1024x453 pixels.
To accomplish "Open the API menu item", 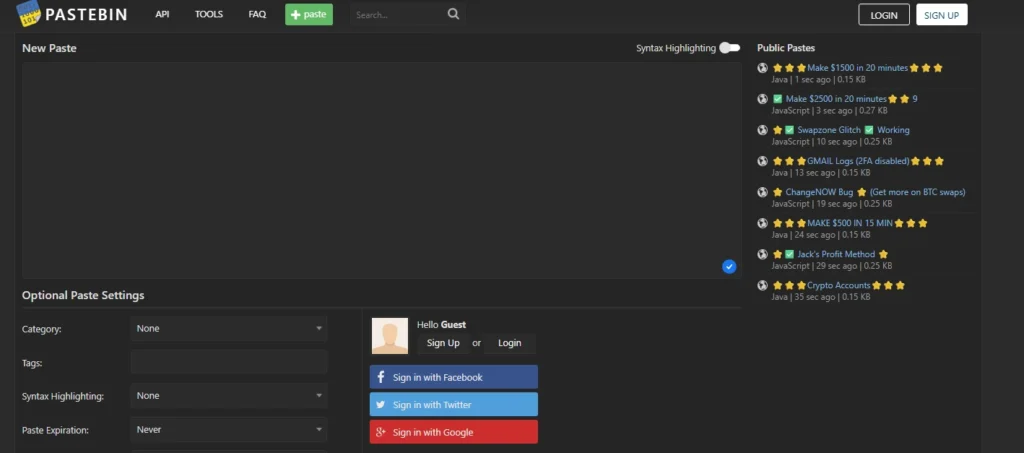I will tap(162, 15).
